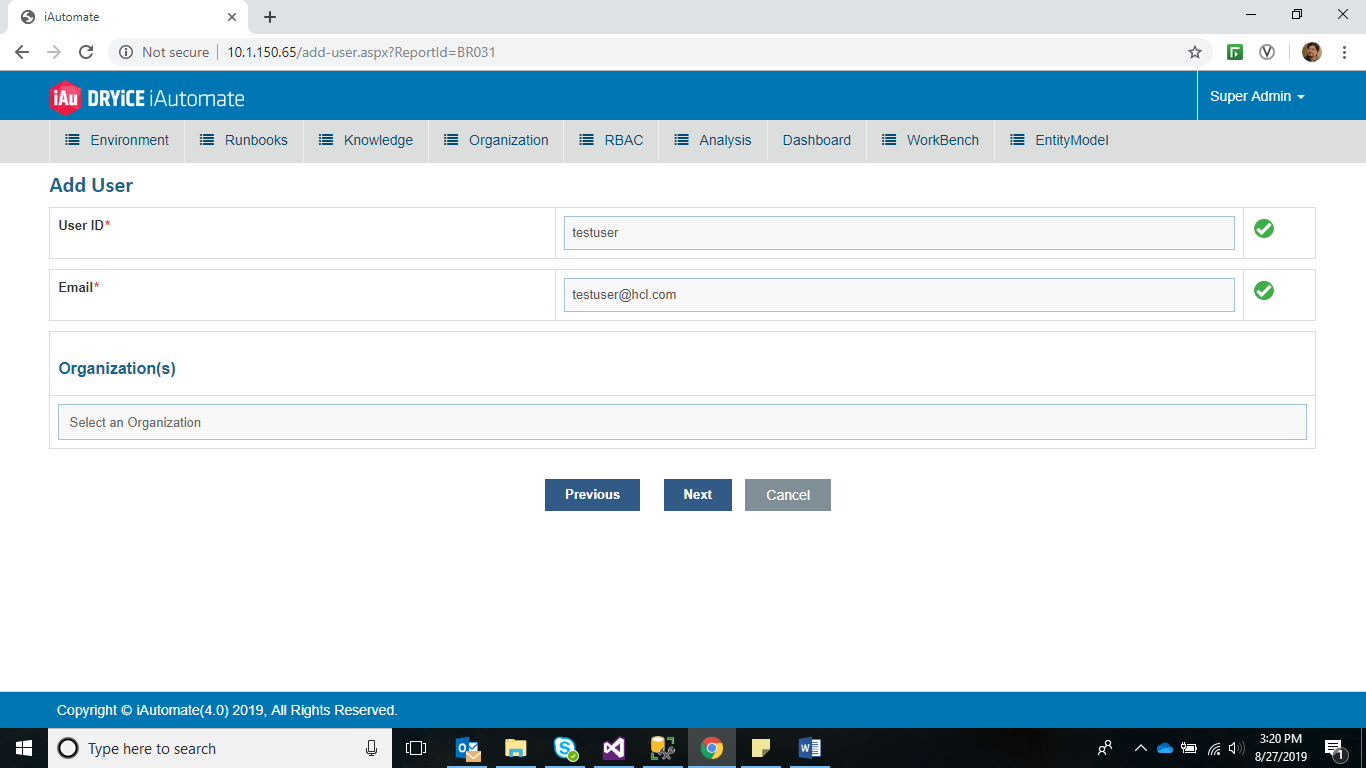Viewport: 1366px width, 768px height.
Task: Open the EntityModel menu
Action: 1059,140
